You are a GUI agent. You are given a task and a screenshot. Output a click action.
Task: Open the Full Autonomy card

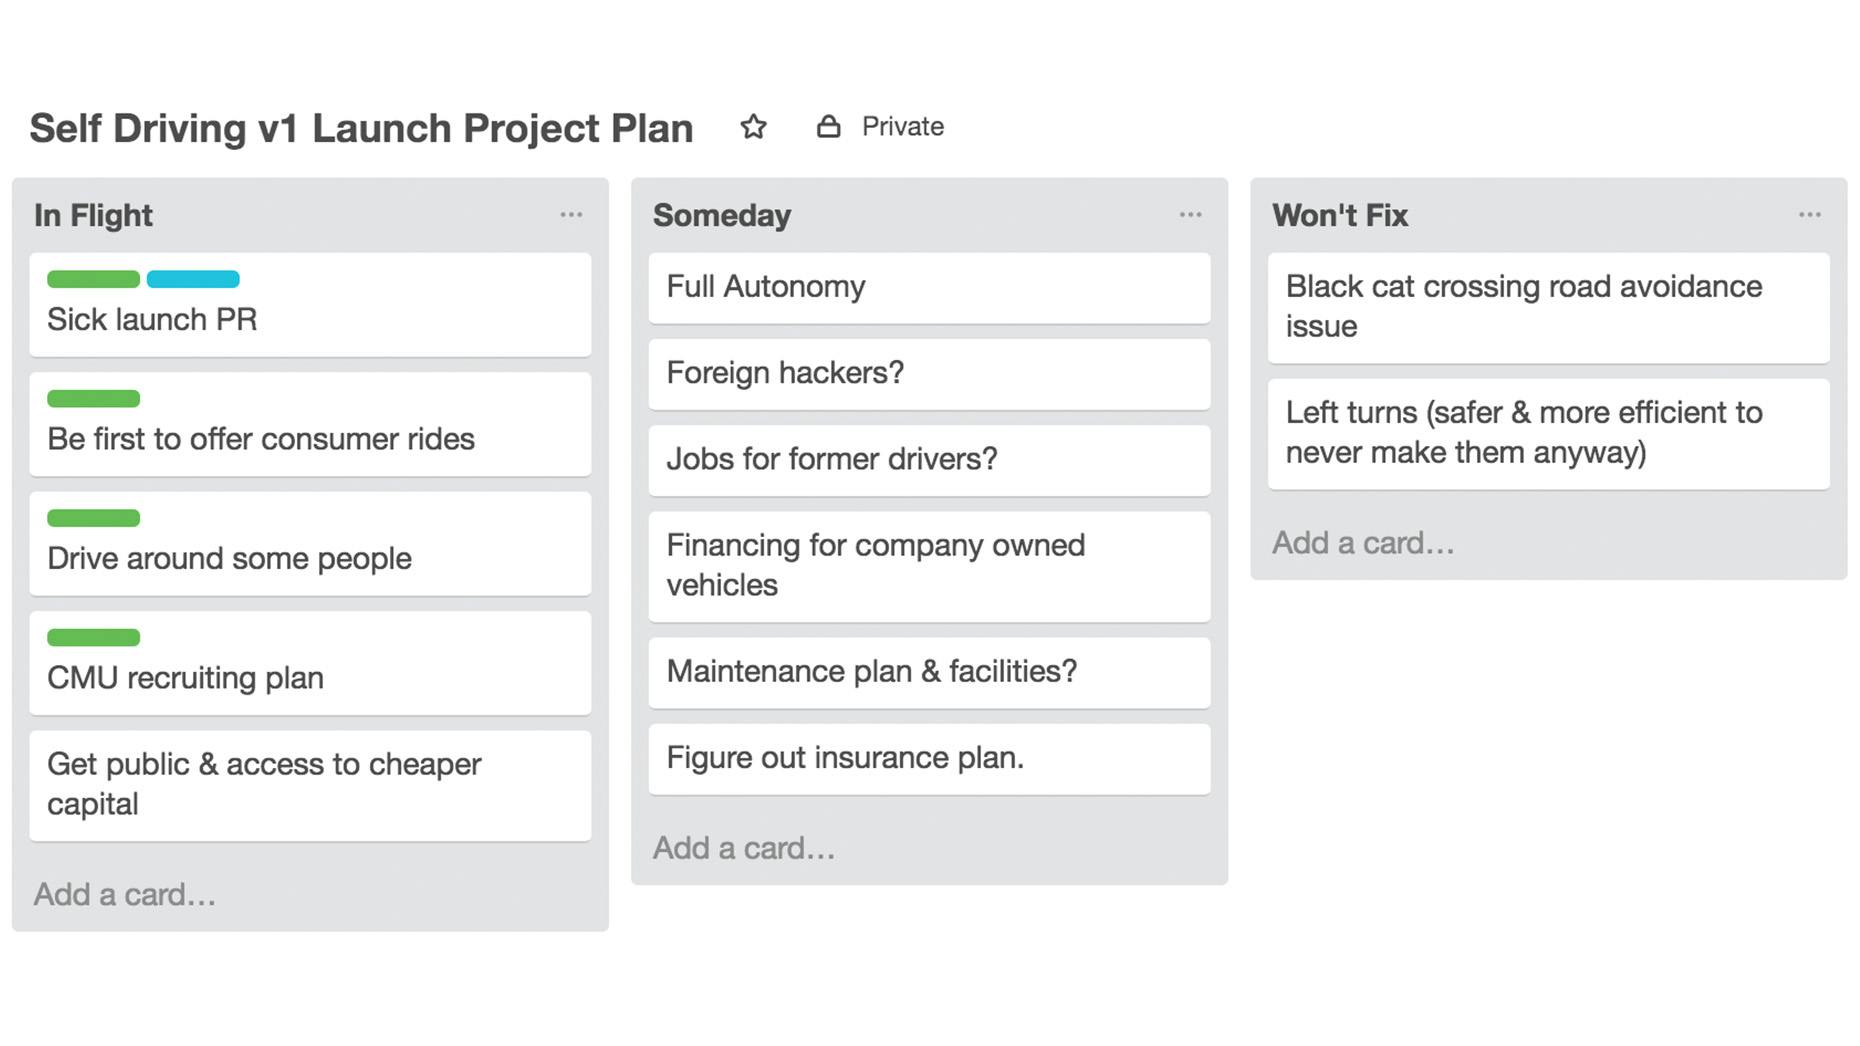[929, 288]
